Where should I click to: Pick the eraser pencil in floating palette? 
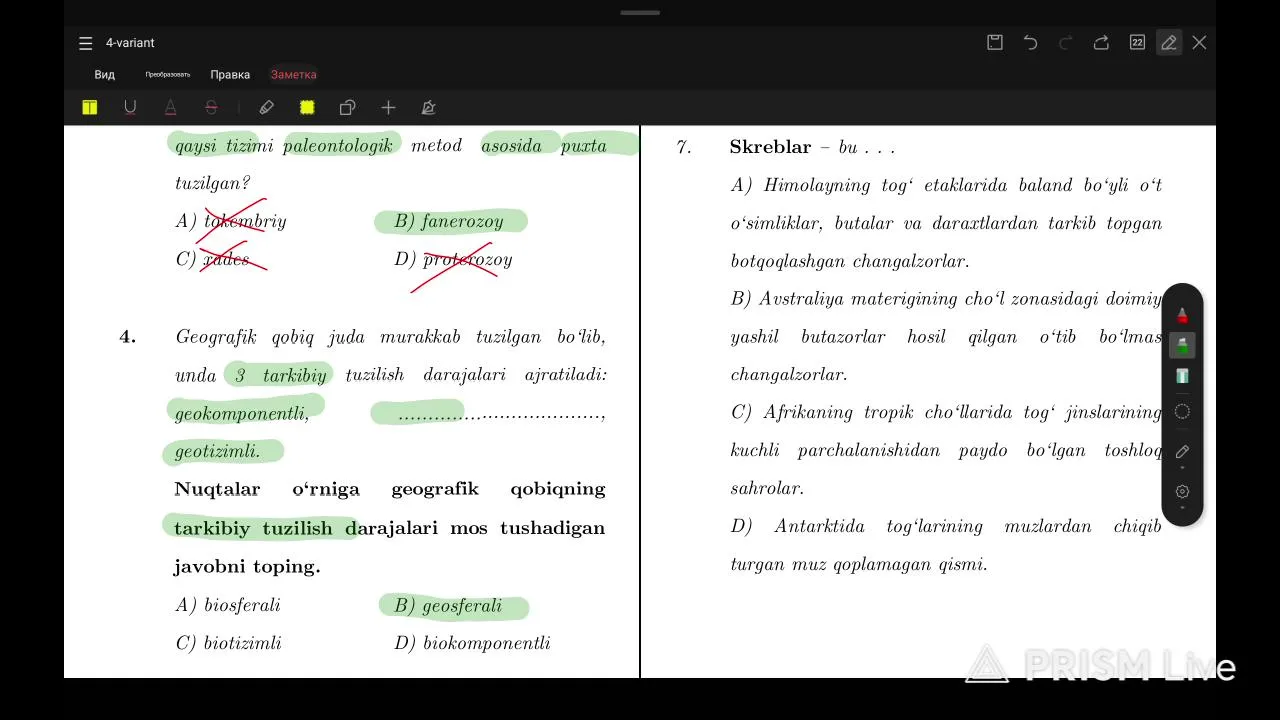[1182, 452]
